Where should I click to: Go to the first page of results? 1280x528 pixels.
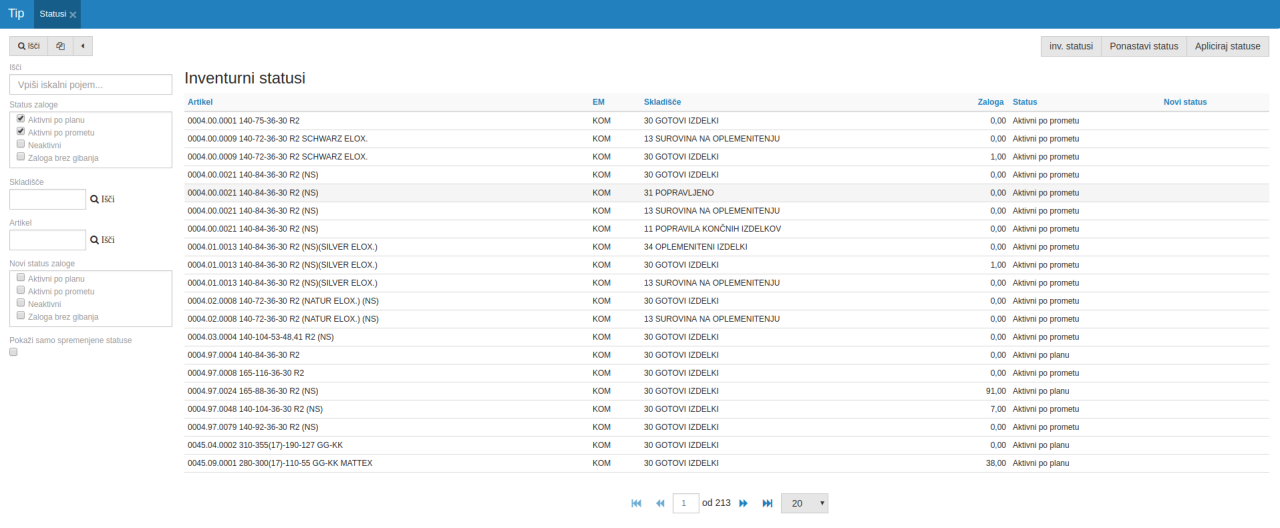tap(636, 503)
